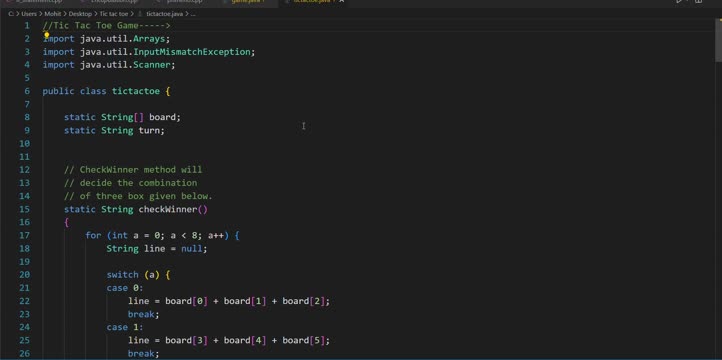Run the code with the play icon

coord(679,2)
